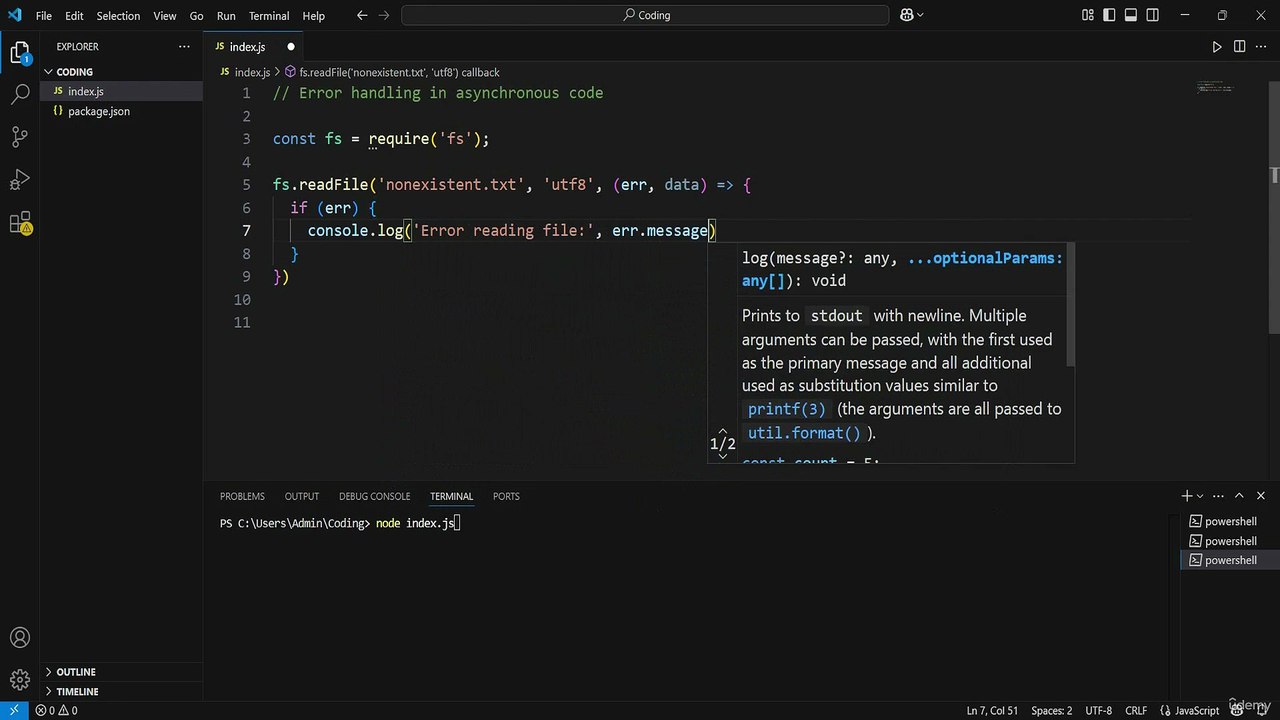The width and height of the screenshot is (1280, 720).
Task: Open the Copilot chat icon in title bar
Action: click(906, 15)
